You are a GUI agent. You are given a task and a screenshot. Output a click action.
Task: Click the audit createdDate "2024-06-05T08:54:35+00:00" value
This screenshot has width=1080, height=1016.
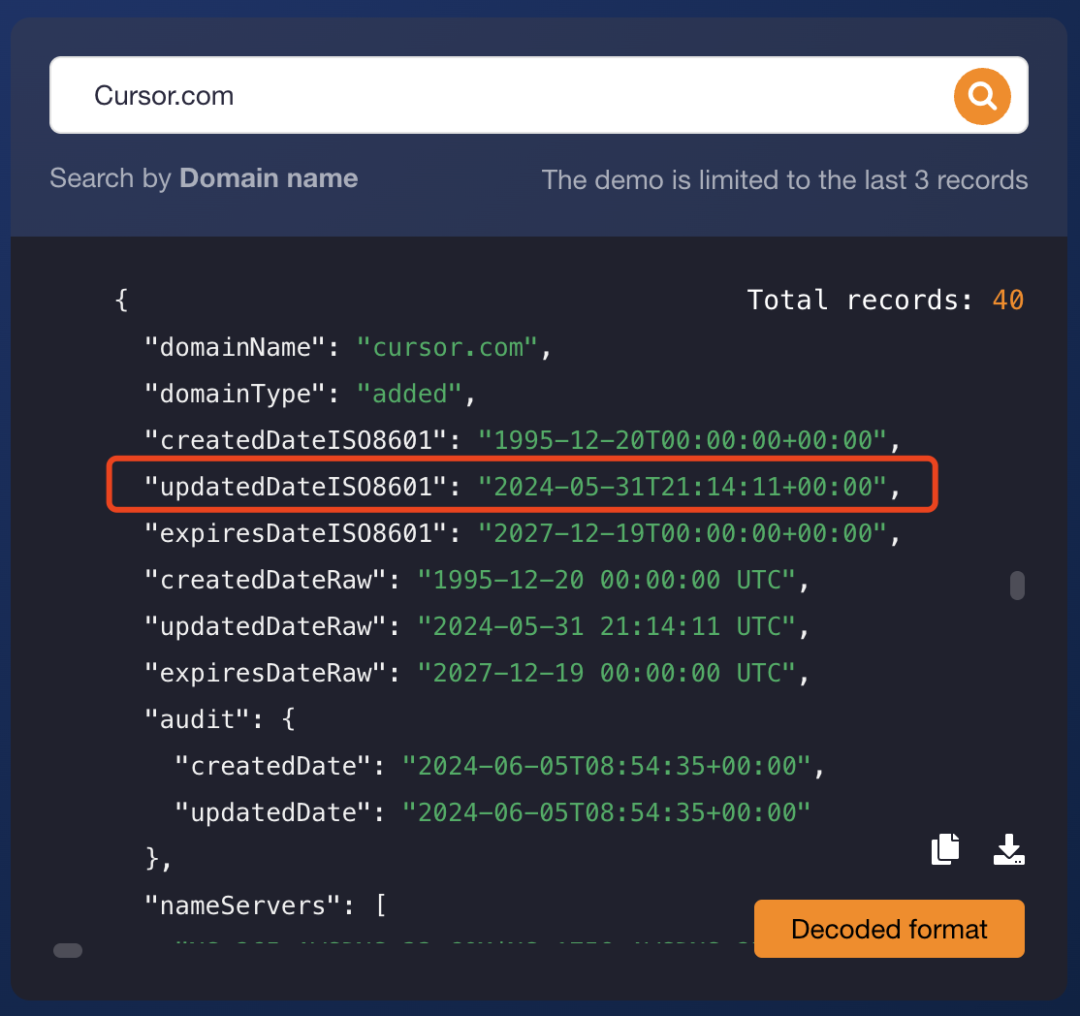point(606,766)
